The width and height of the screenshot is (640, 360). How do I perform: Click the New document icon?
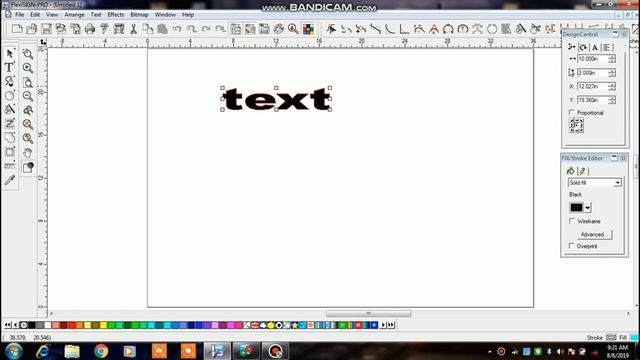[x=17, y=29]
